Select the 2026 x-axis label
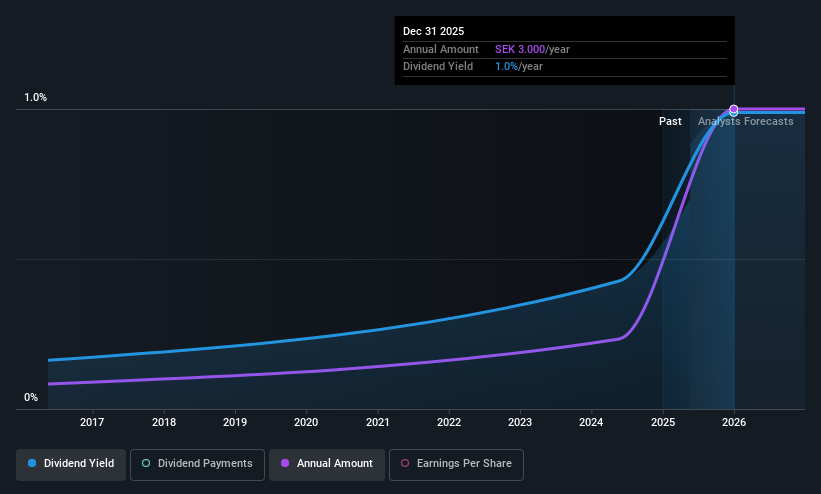The height and width of the screenshot is (494, 821). click(734, 422)
